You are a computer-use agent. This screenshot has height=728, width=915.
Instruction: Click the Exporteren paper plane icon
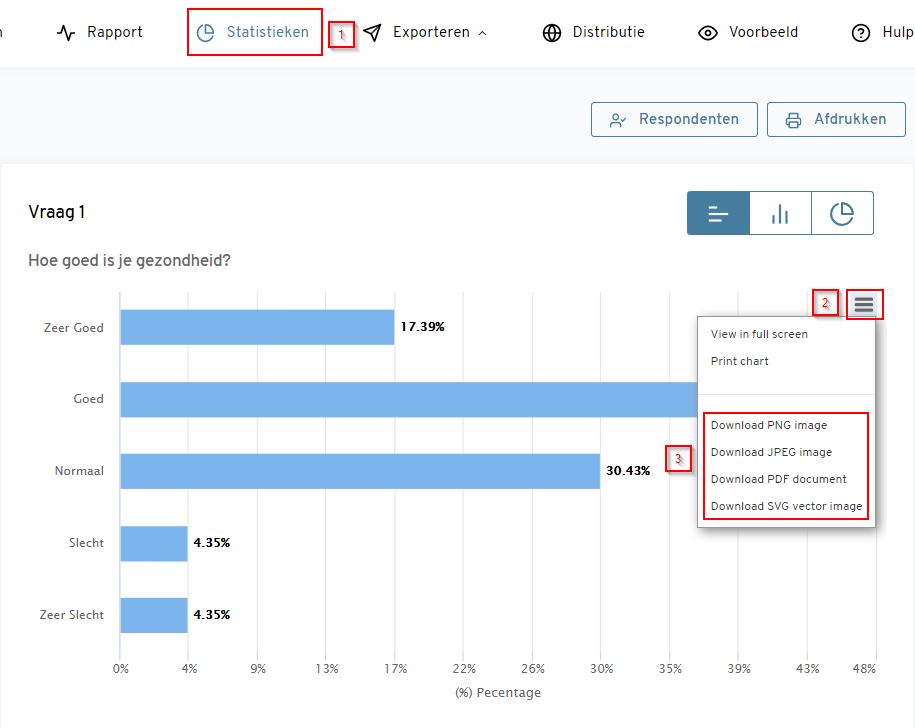372,32
